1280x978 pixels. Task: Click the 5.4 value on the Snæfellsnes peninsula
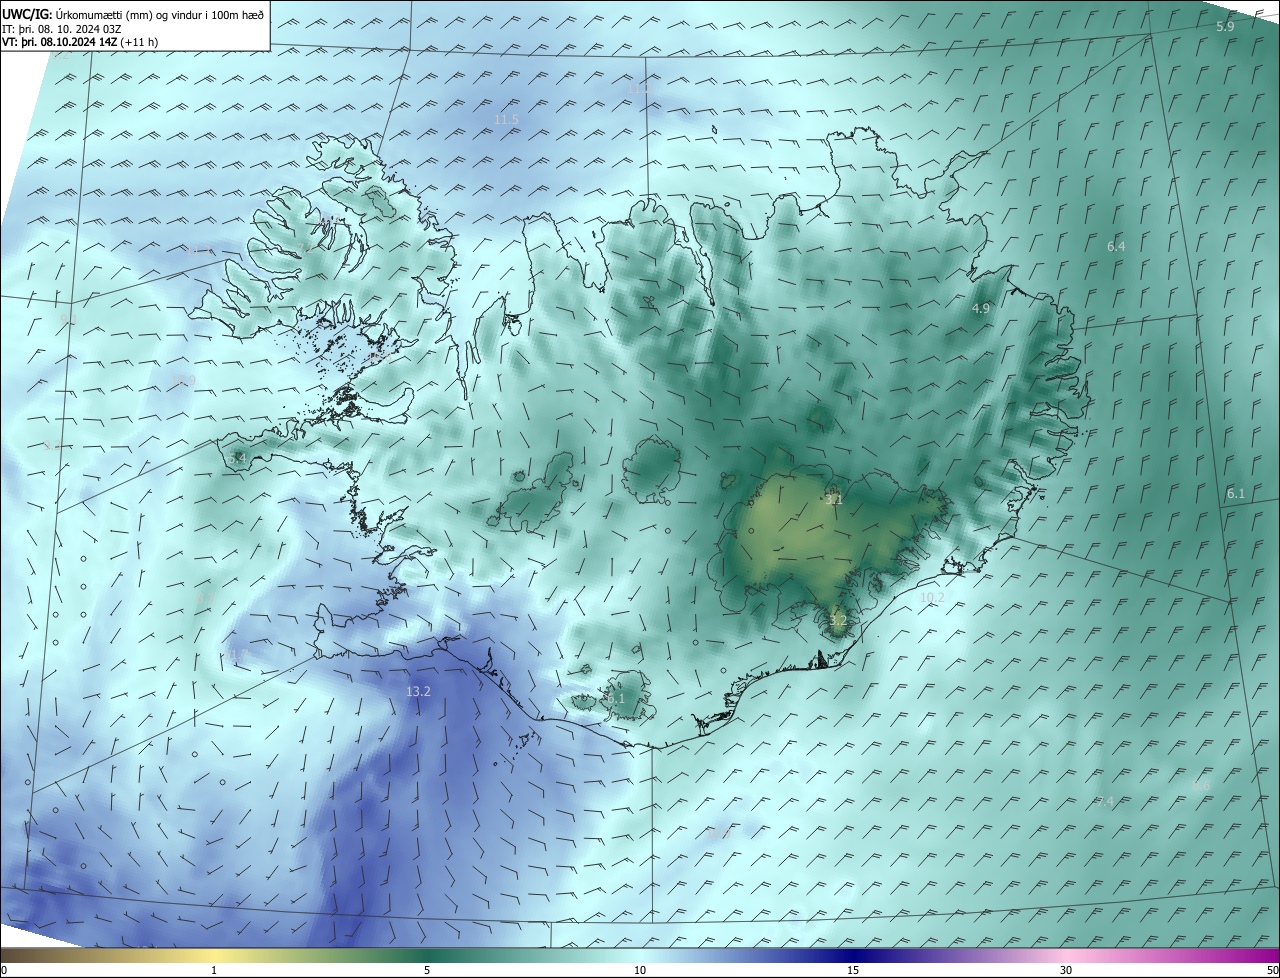click(237, 458)
